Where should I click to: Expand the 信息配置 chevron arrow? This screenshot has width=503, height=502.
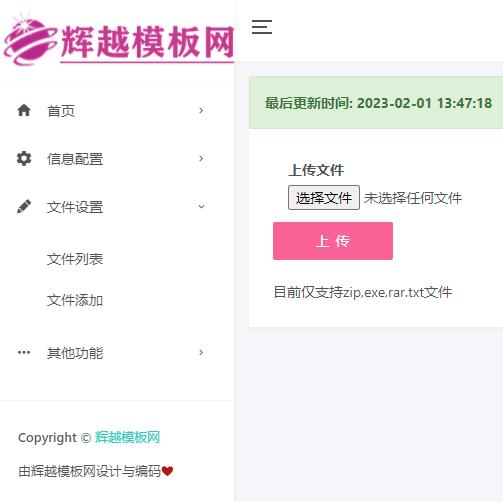click(201, 159)
